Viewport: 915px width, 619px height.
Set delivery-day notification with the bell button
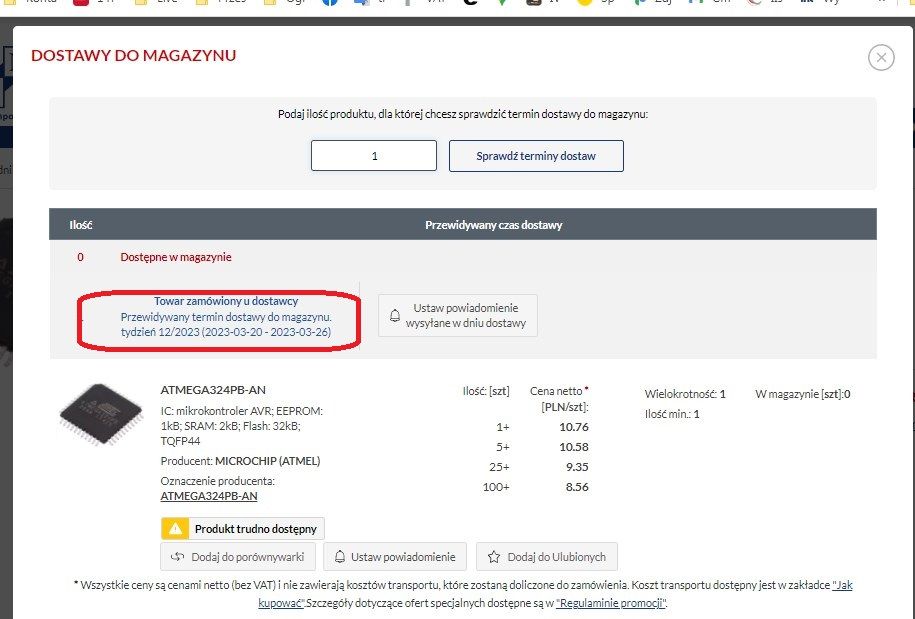pos(458,316)
